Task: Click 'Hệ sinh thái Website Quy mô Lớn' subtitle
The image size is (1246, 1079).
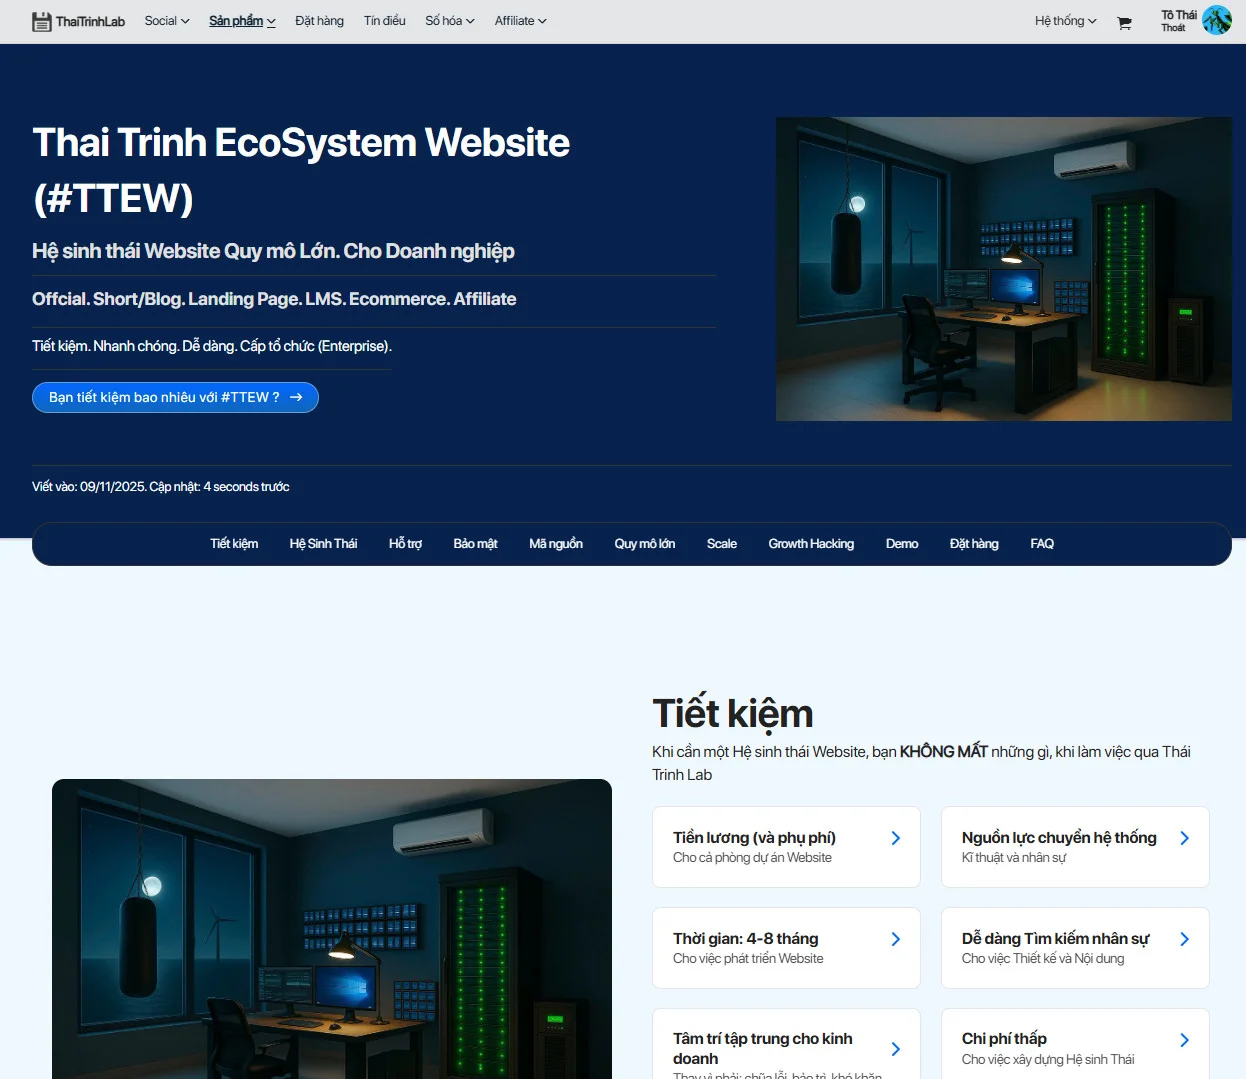Action: pyautogui.click(x=273, y=251)
